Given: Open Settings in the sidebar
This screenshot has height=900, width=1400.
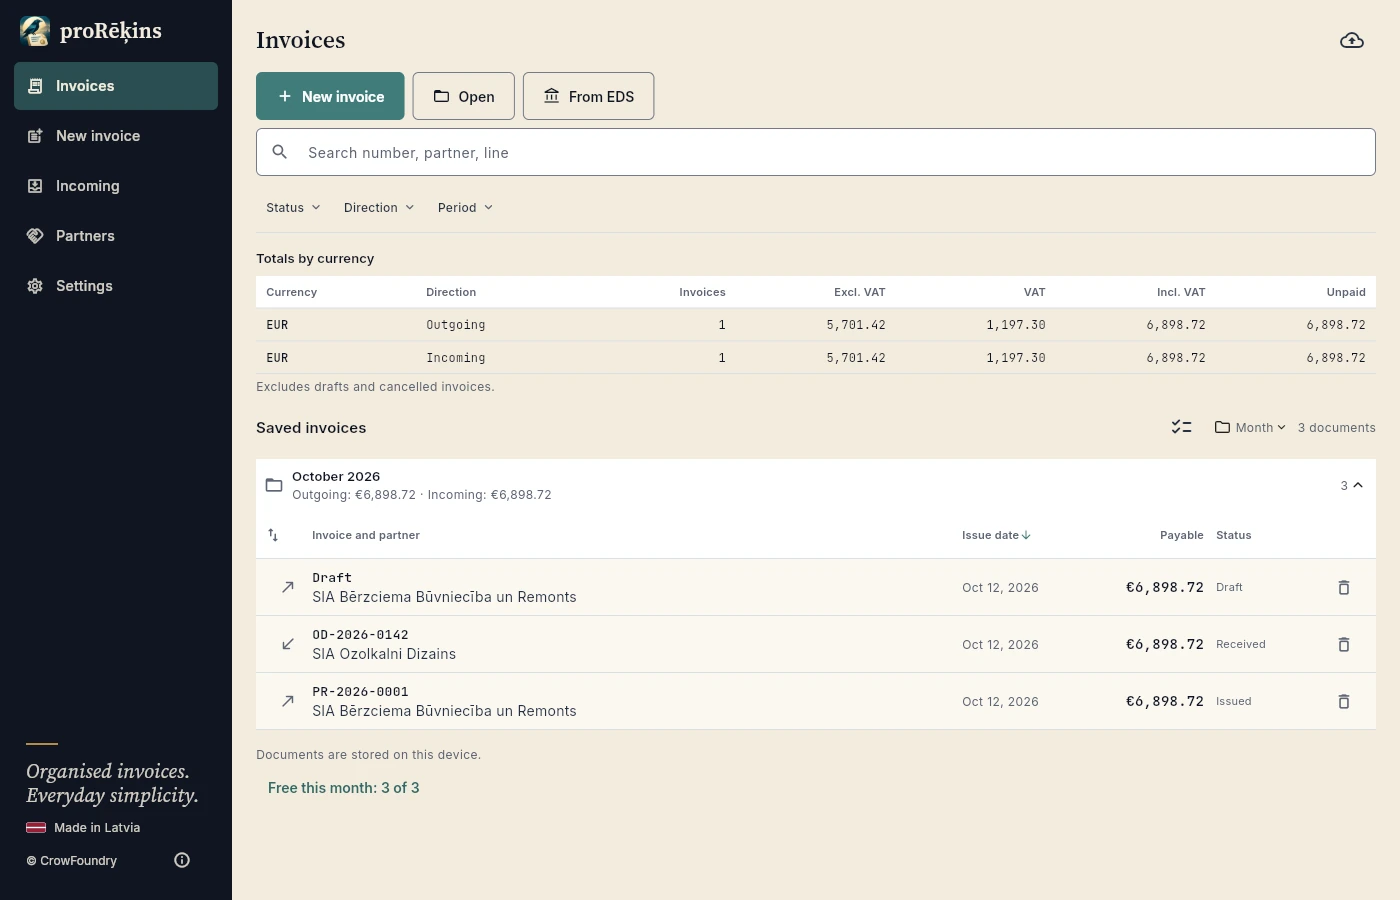Looking at the screenshot, I should click(116, 286).
